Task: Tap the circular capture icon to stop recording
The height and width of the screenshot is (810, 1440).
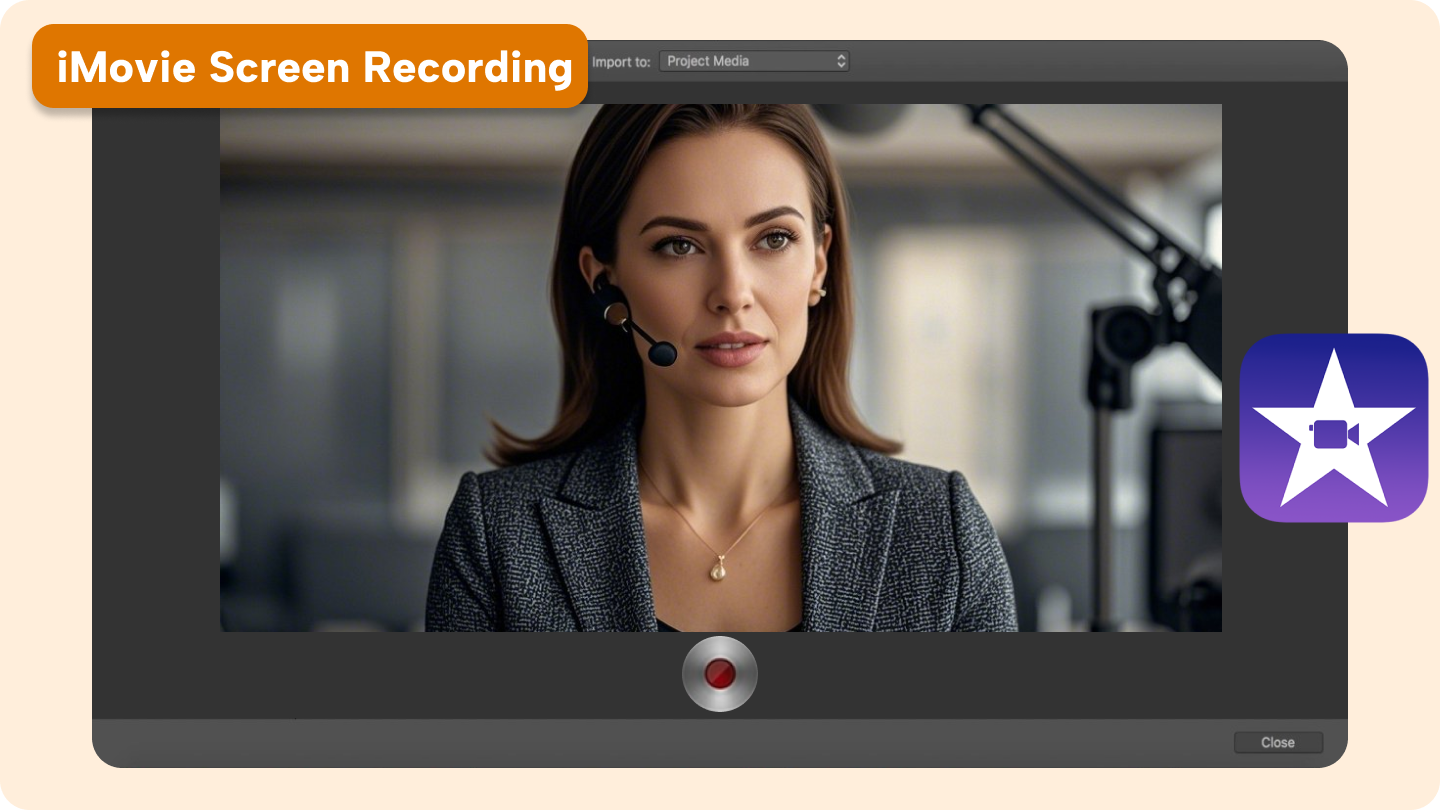Action: click(720, 674)
